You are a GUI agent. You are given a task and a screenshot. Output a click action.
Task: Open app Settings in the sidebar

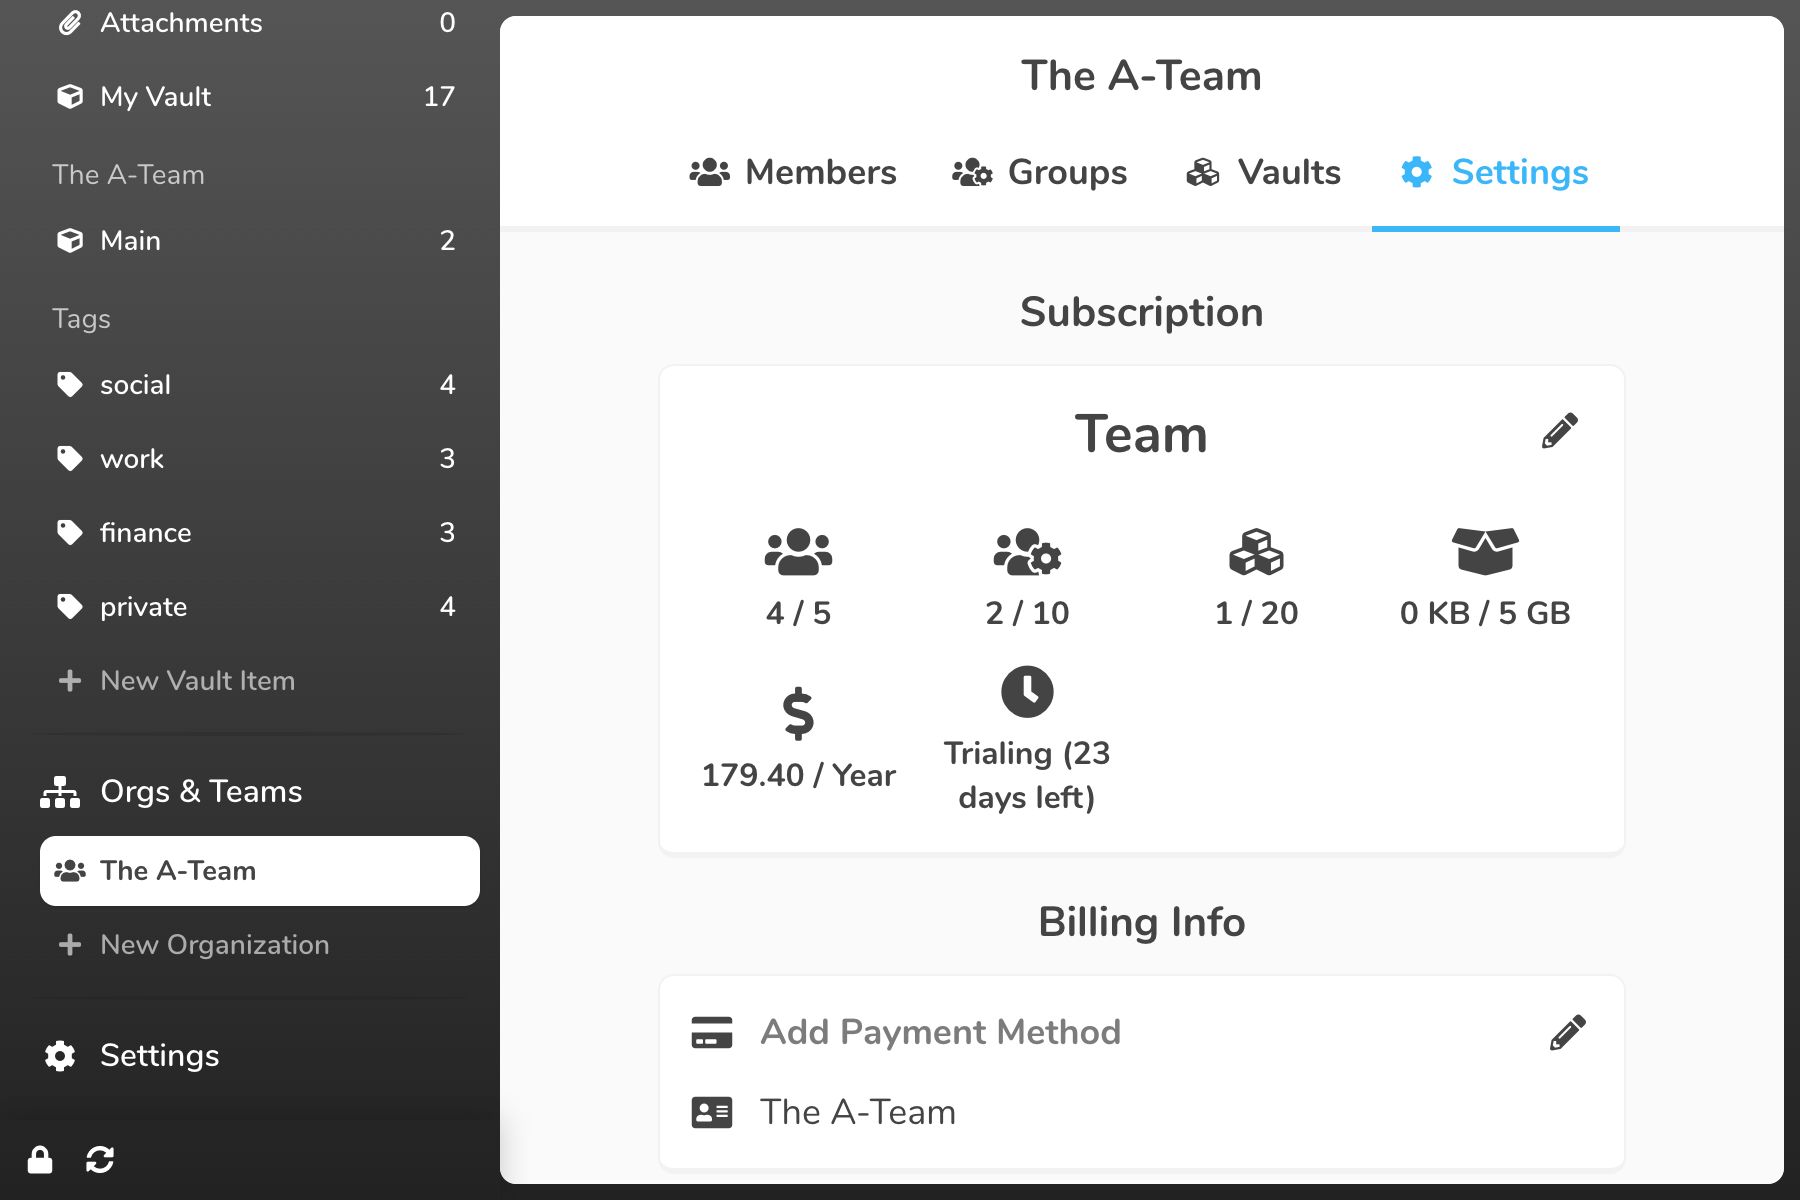(x=159, y=1056)
